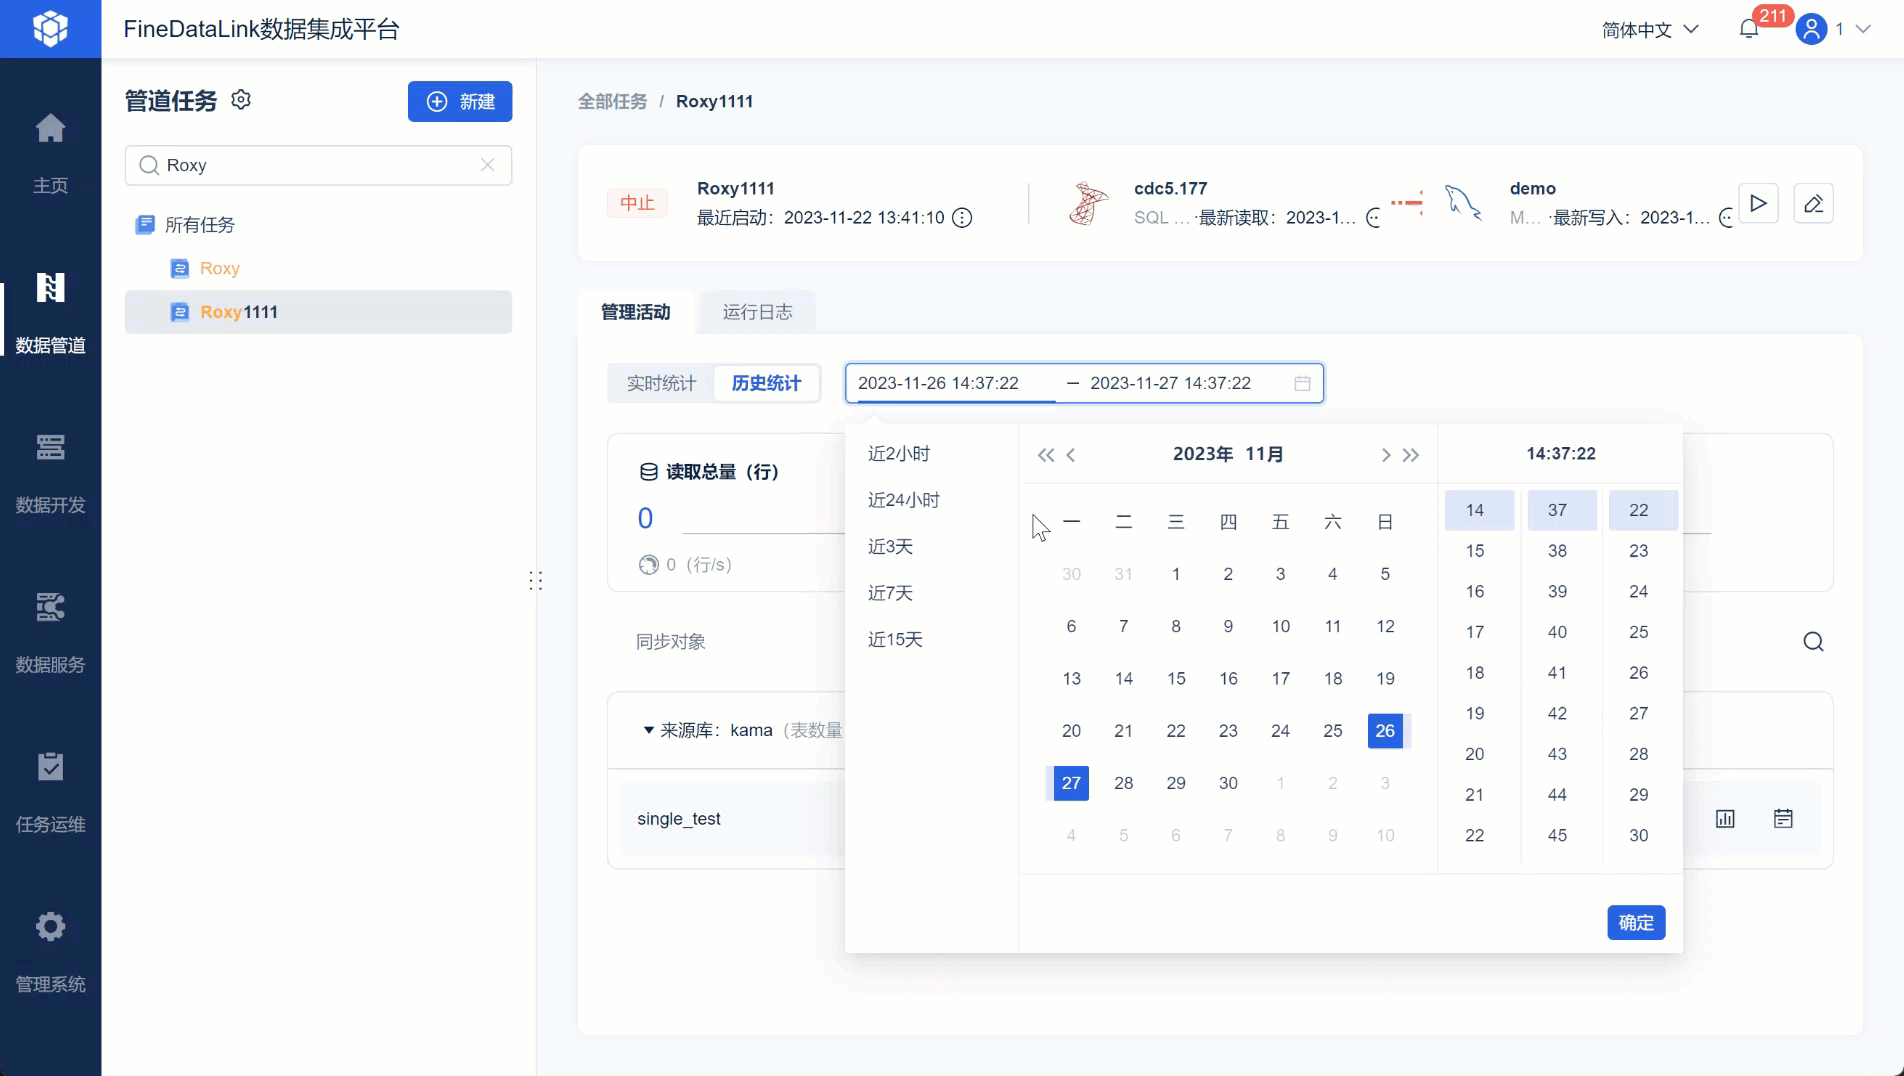Screen dimensions: 1904x1076
Task: Choose the 近2小时 preset range
Action: point(899,454)
